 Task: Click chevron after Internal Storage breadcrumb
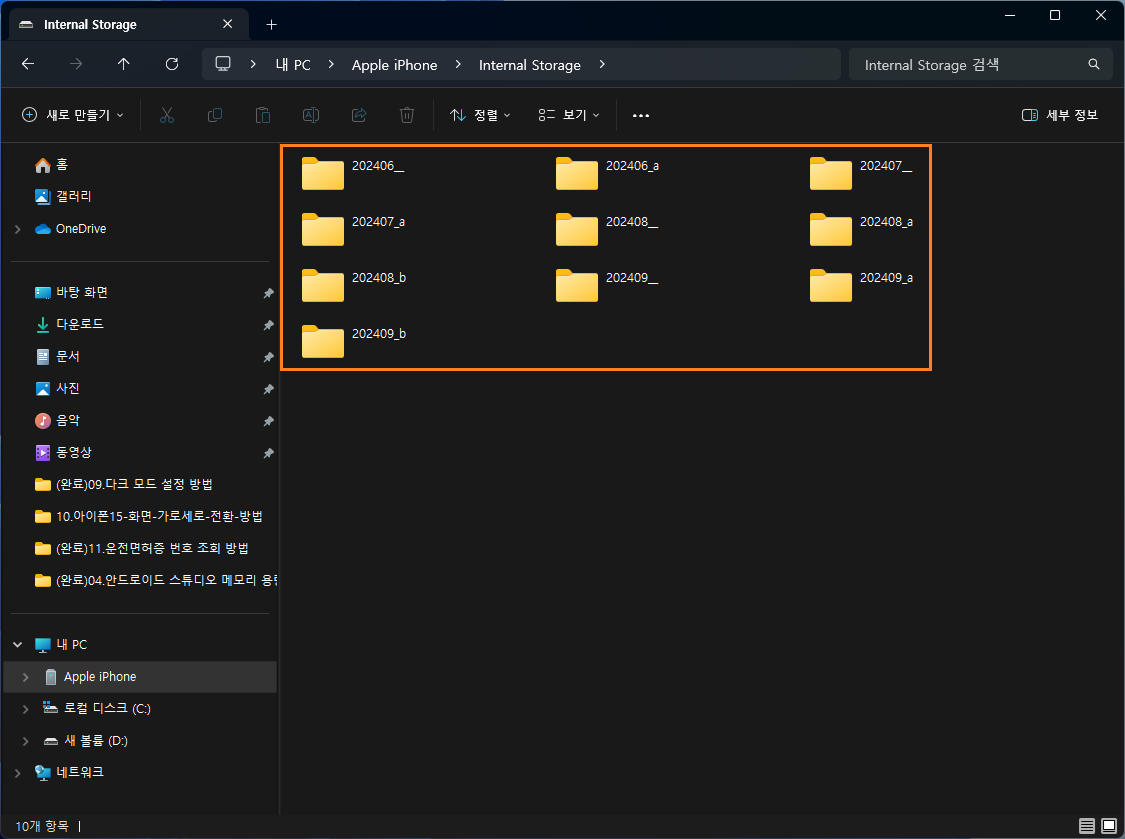pyautogui.click(x=602, y=65)
